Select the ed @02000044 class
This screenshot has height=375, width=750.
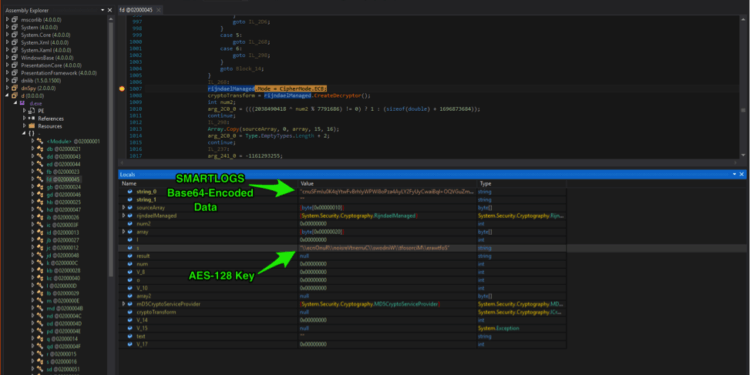pyautogui.click(x=63, y=164)
